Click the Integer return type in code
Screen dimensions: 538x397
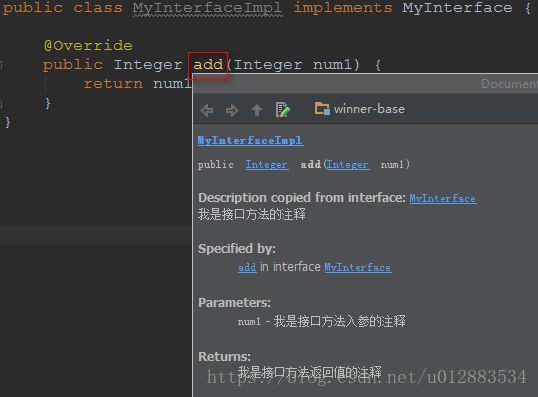pos(148,65)
